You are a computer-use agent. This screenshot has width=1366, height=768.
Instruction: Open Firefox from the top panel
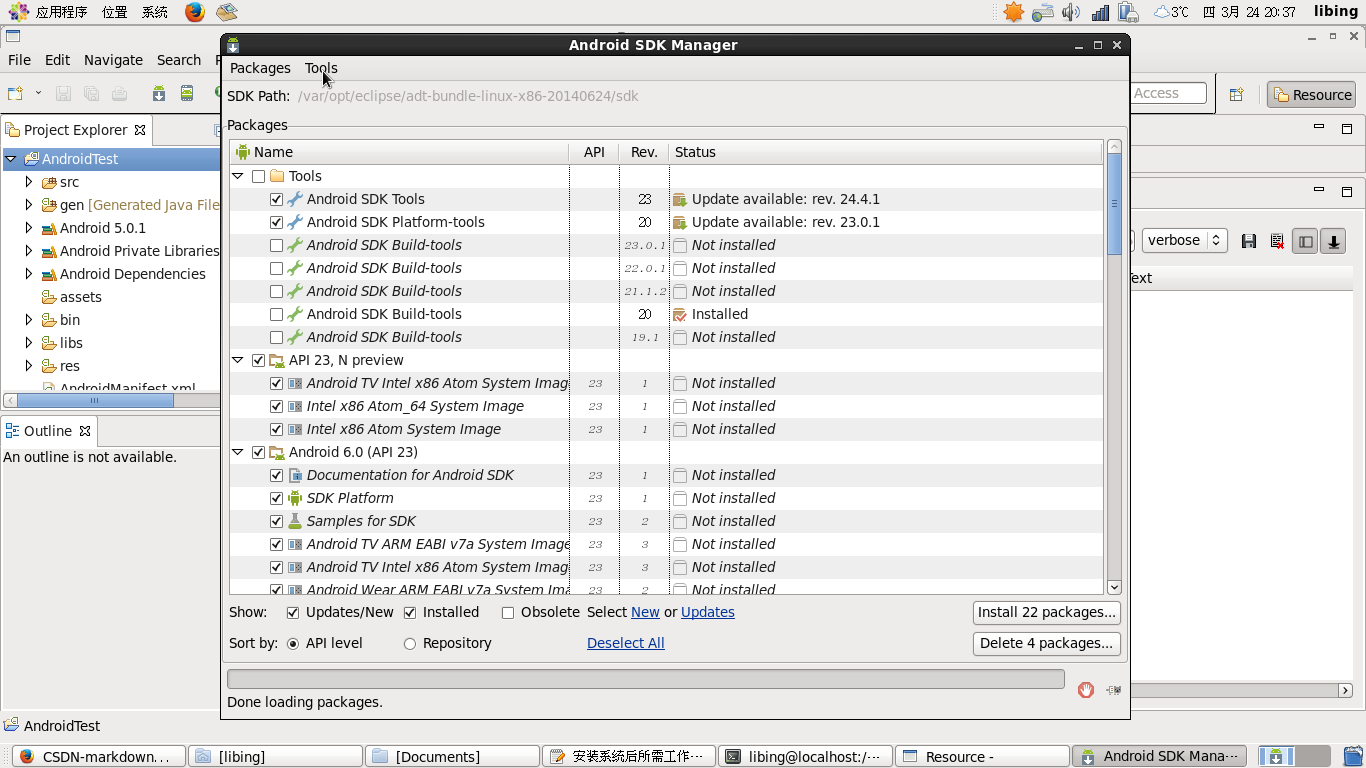coord(195,12)
